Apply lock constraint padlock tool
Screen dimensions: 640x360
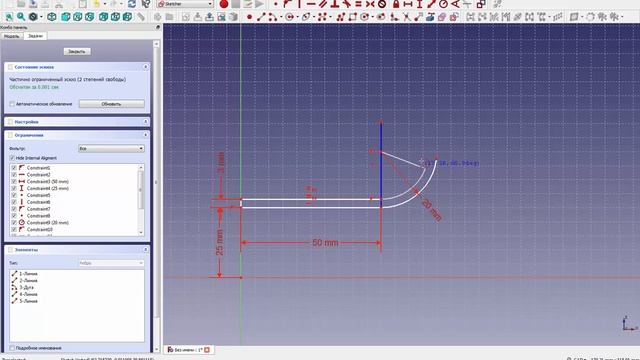point(396,4)
